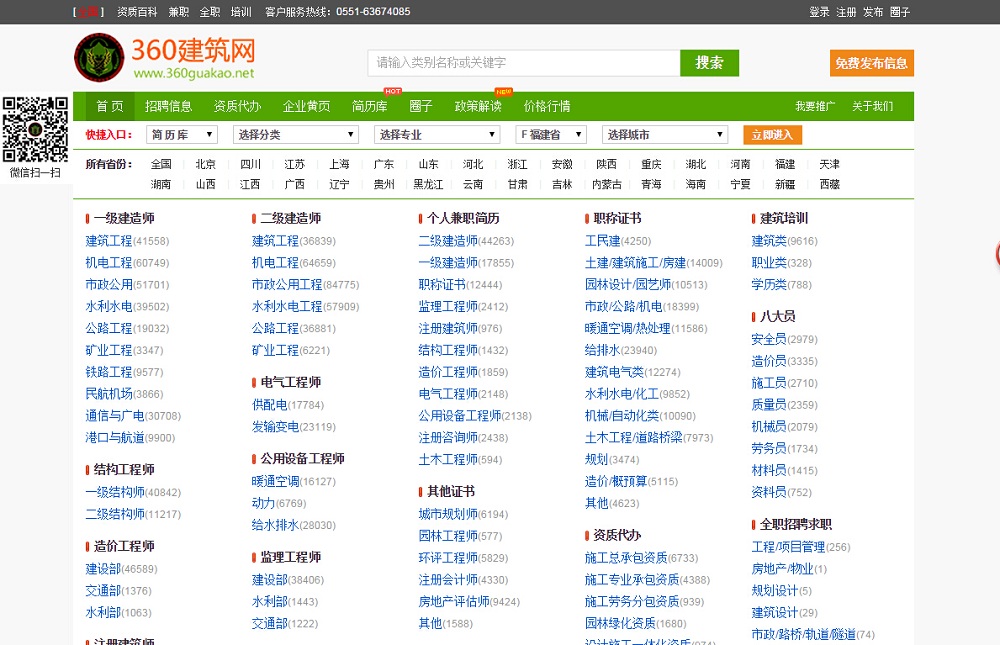Open the 登录 link in top bar
1000x645 pixels.
[819, 12]
